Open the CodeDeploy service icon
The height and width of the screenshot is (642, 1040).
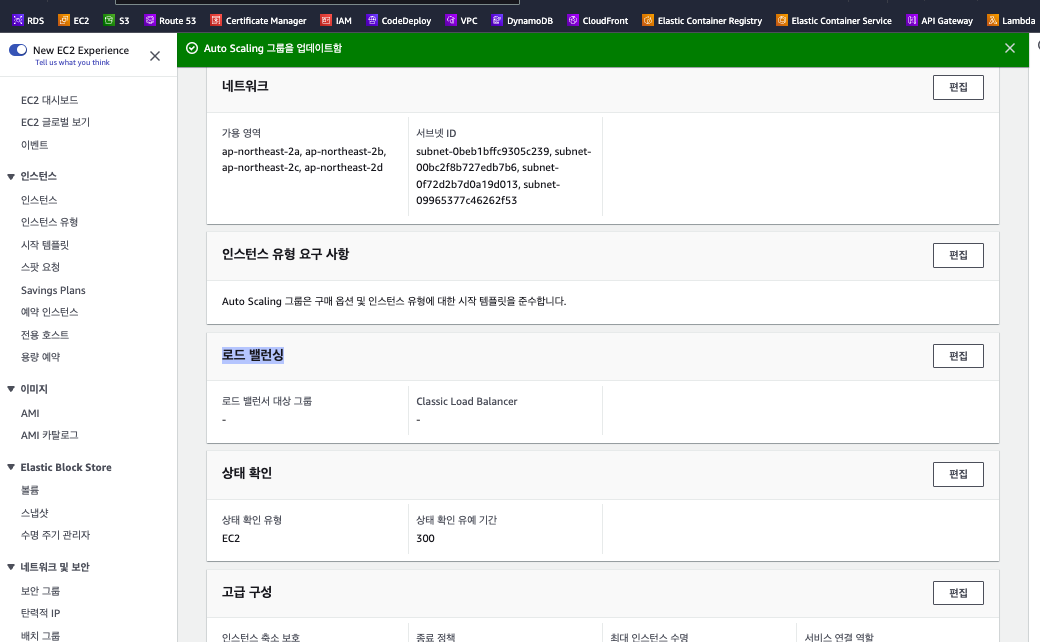click(x=372, y=21)
